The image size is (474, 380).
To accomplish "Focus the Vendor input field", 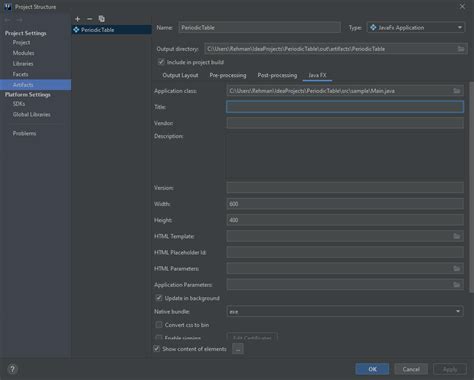I will tap(345, 123).
